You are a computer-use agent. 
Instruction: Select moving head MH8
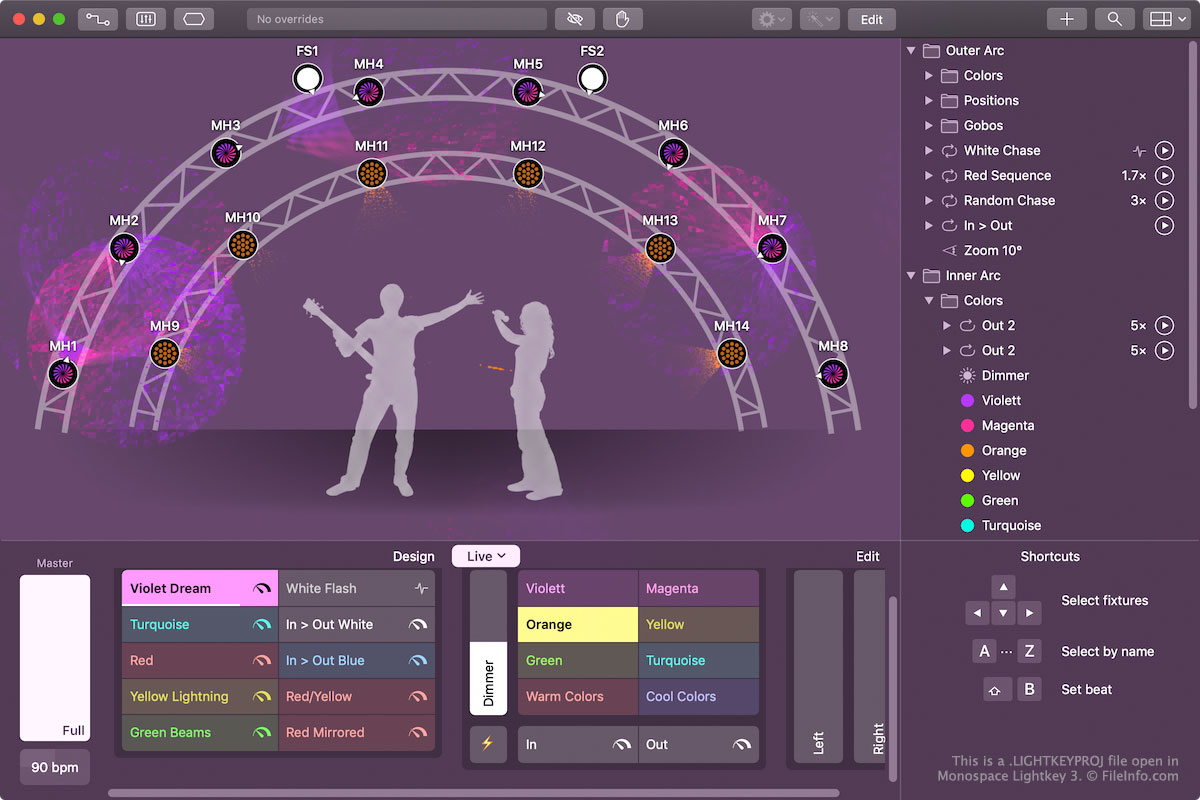click(833, 374)
